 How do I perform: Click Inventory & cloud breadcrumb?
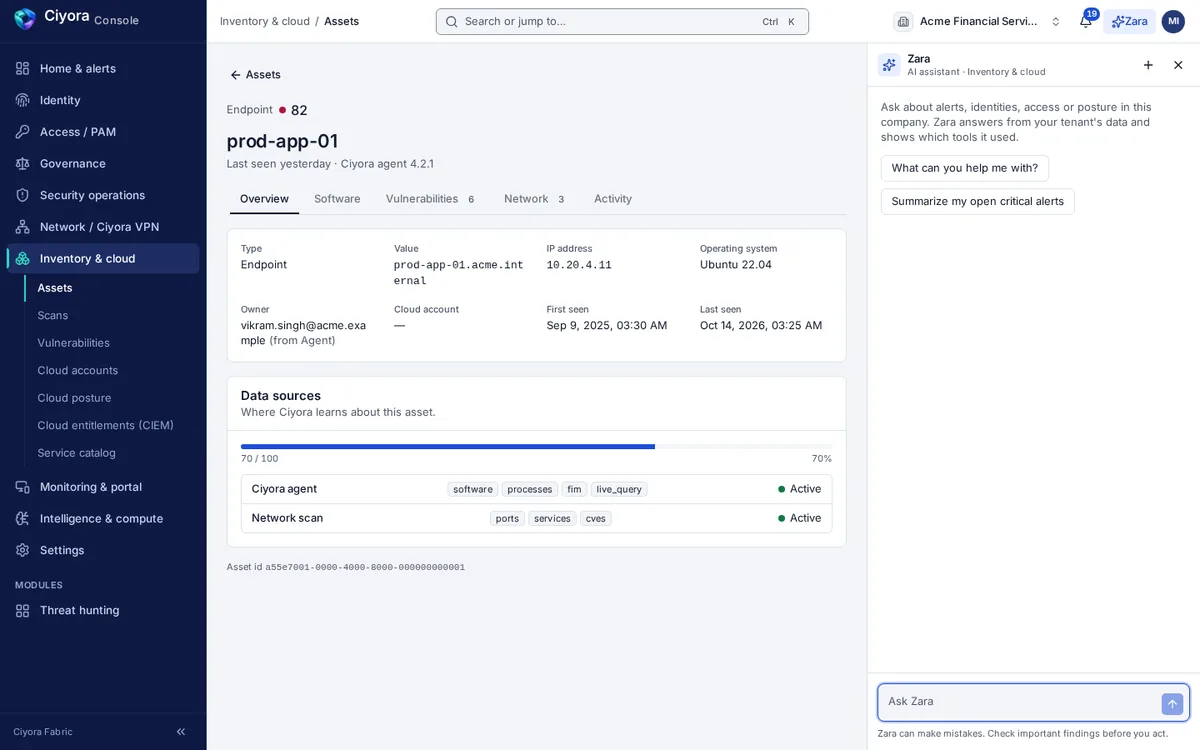(x=265, y=21)
